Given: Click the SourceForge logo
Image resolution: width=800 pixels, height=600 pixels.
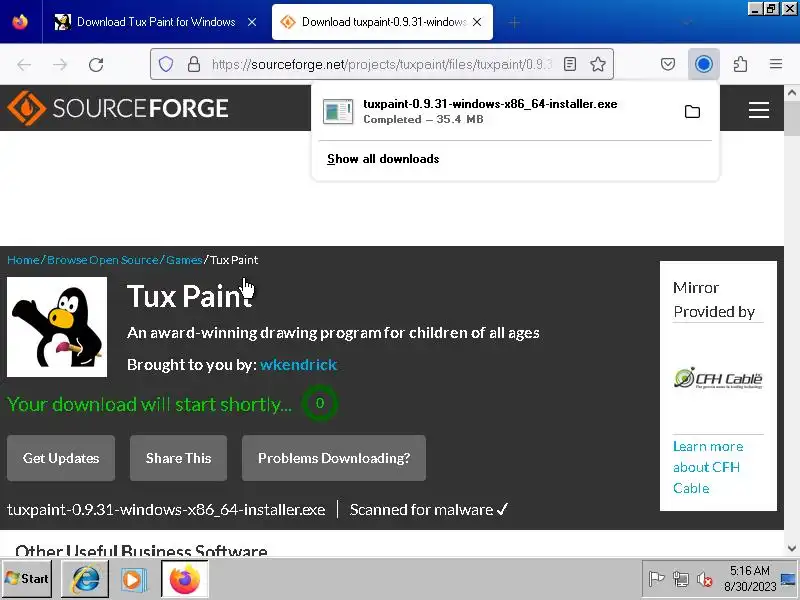Looking at the screenshot, I should pos(118,108).
